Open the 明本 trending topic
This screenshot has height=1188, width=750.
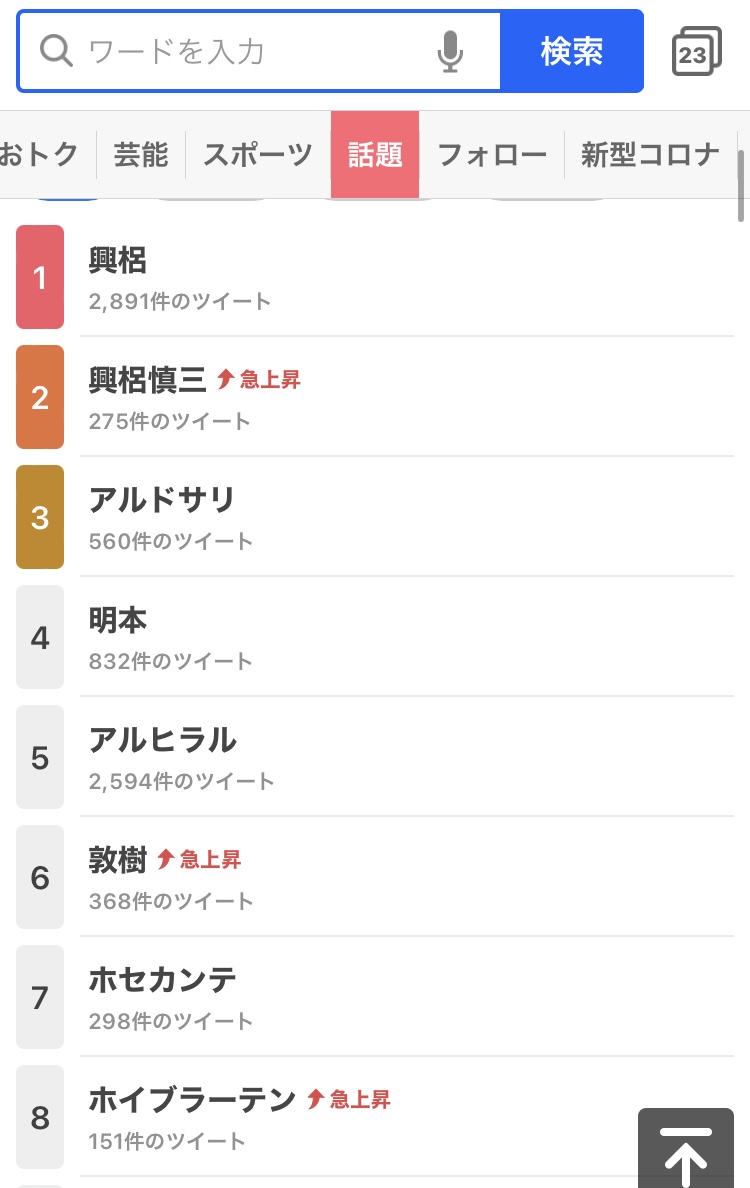pos(118,620)
